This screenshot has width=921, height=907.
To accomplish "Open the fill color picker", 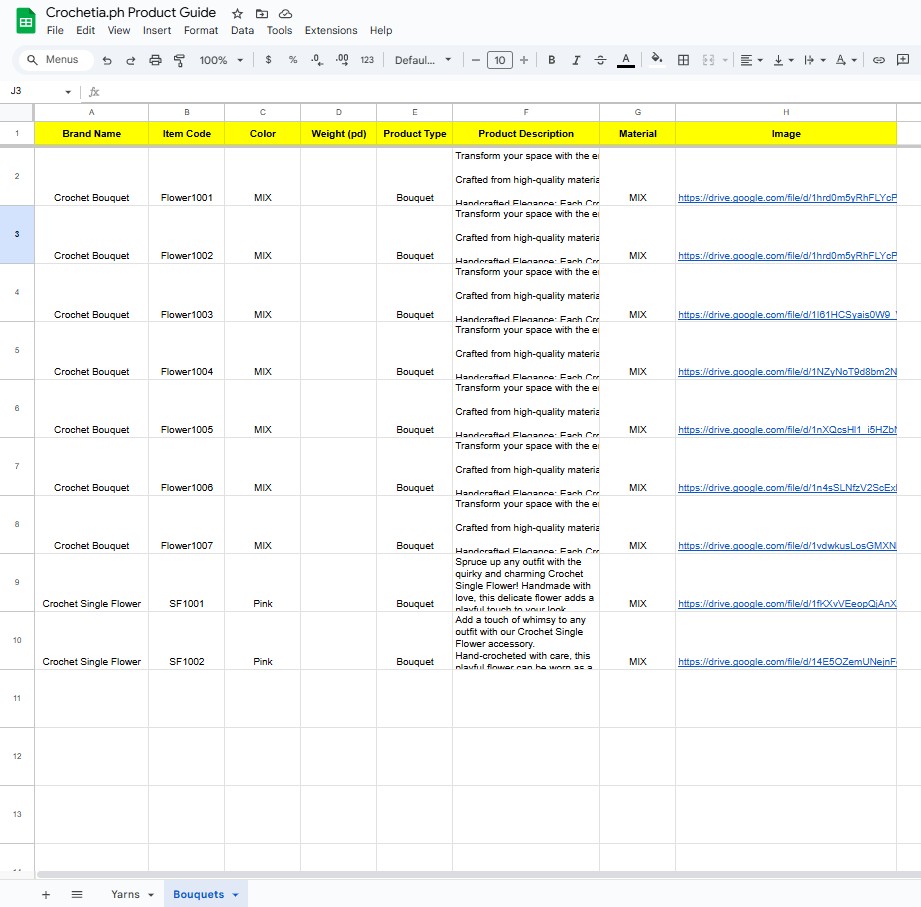I will coord(657,59).
